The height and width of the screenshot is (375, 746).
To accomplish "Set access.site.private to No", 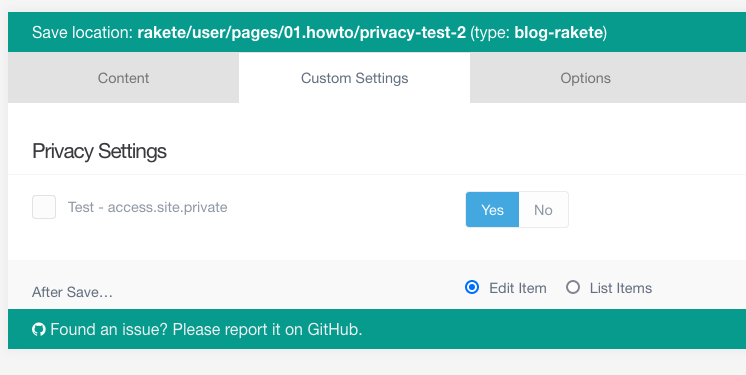I will (543, 210).
